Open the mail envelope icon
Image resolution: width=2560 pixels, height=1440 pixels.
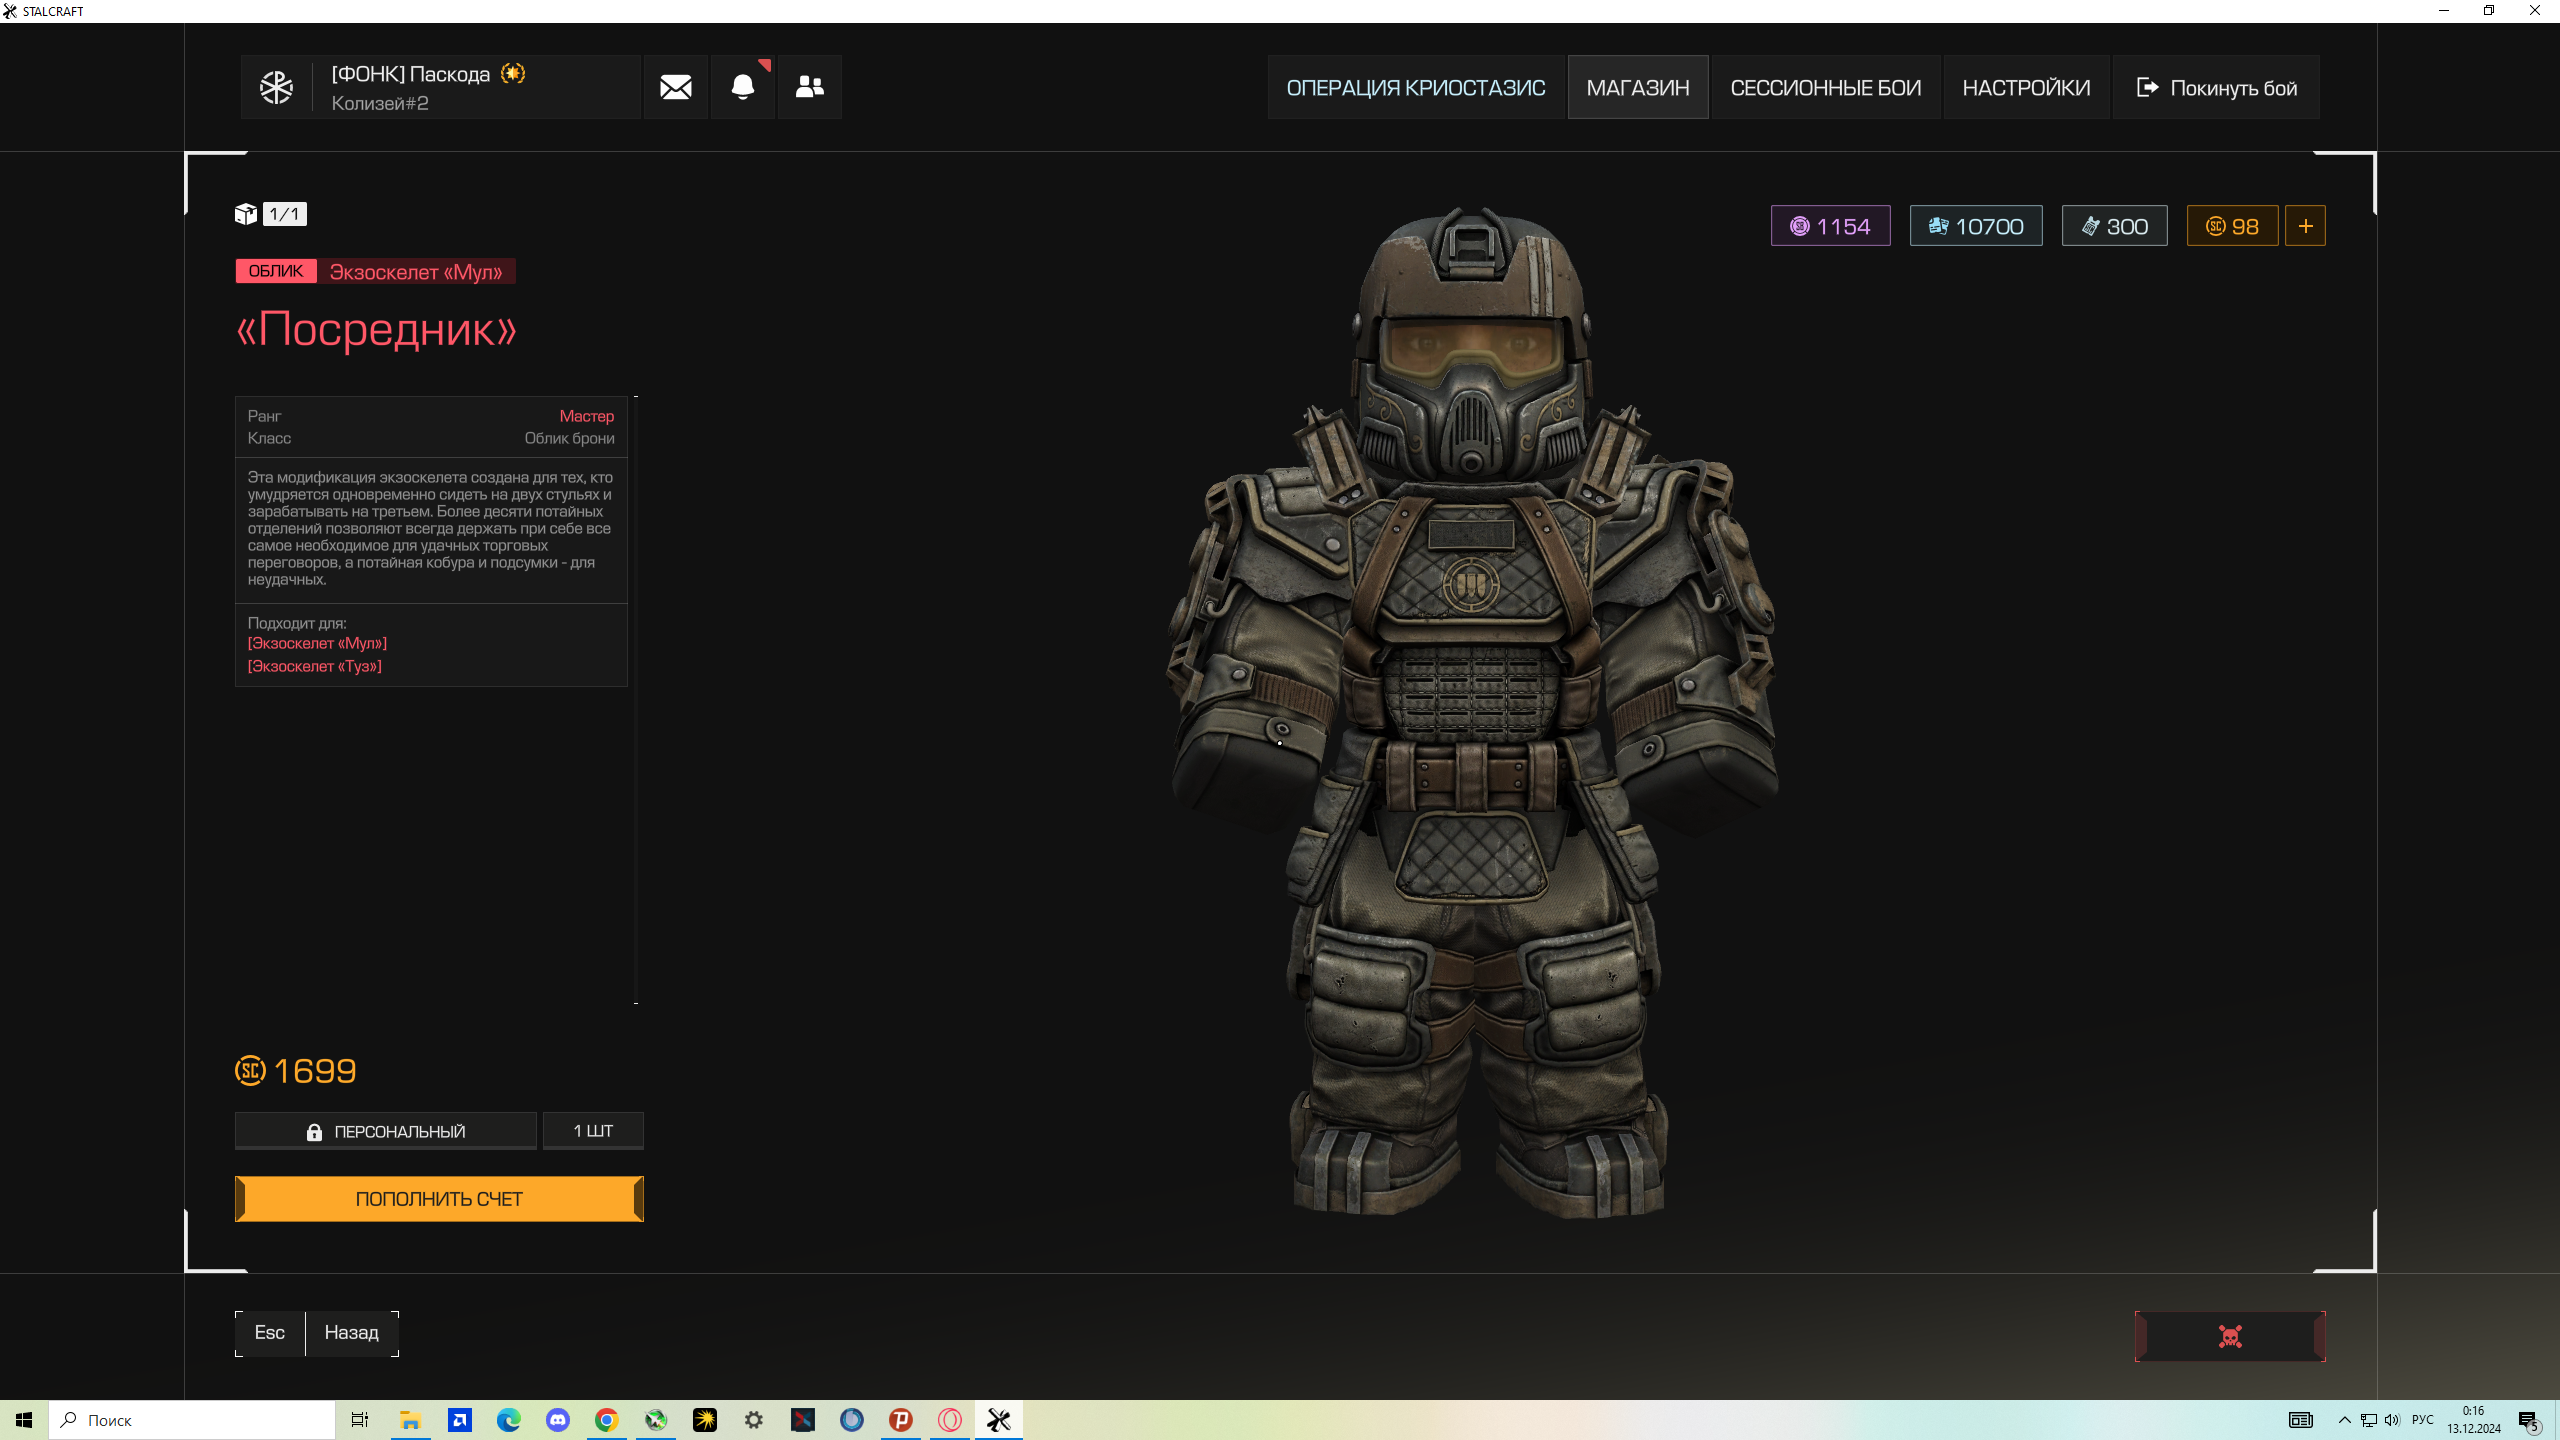click(676, 87)
